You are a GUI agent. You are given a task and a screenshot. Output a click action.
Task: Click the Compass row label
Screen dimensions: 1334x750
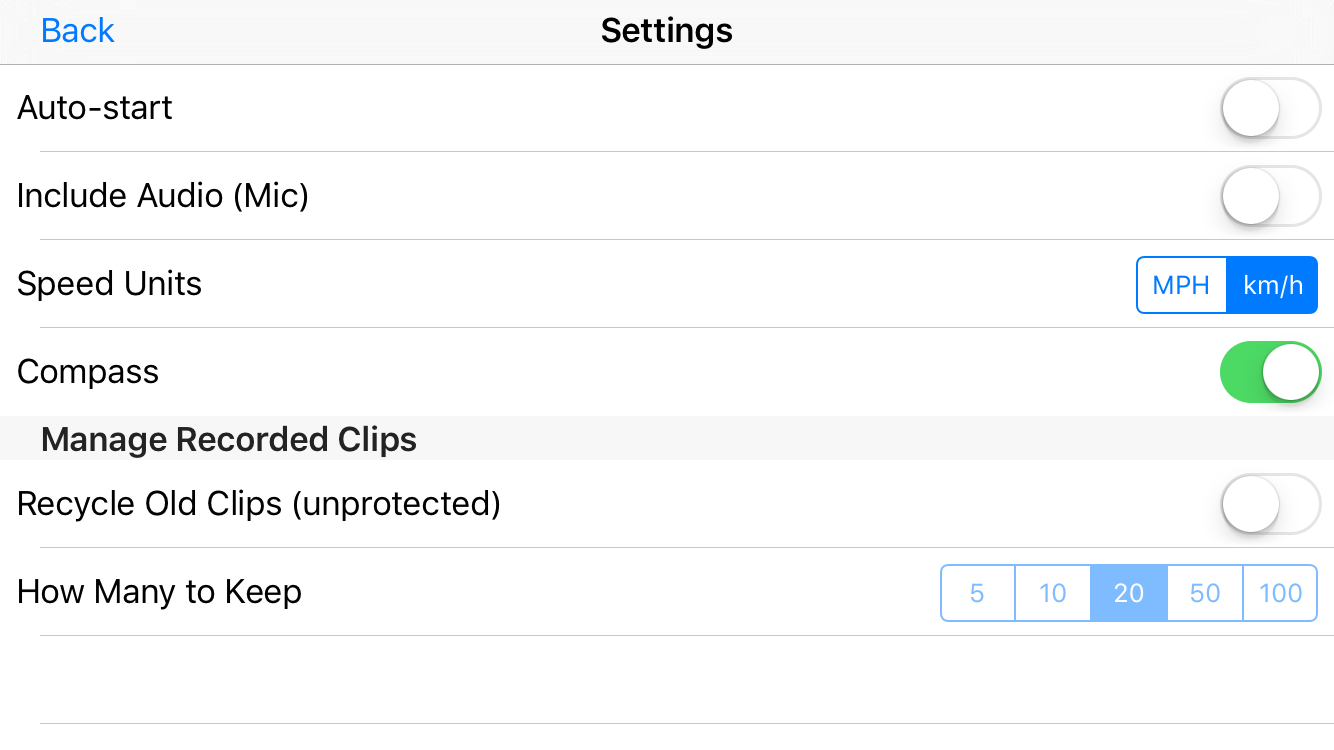[88, 372]
